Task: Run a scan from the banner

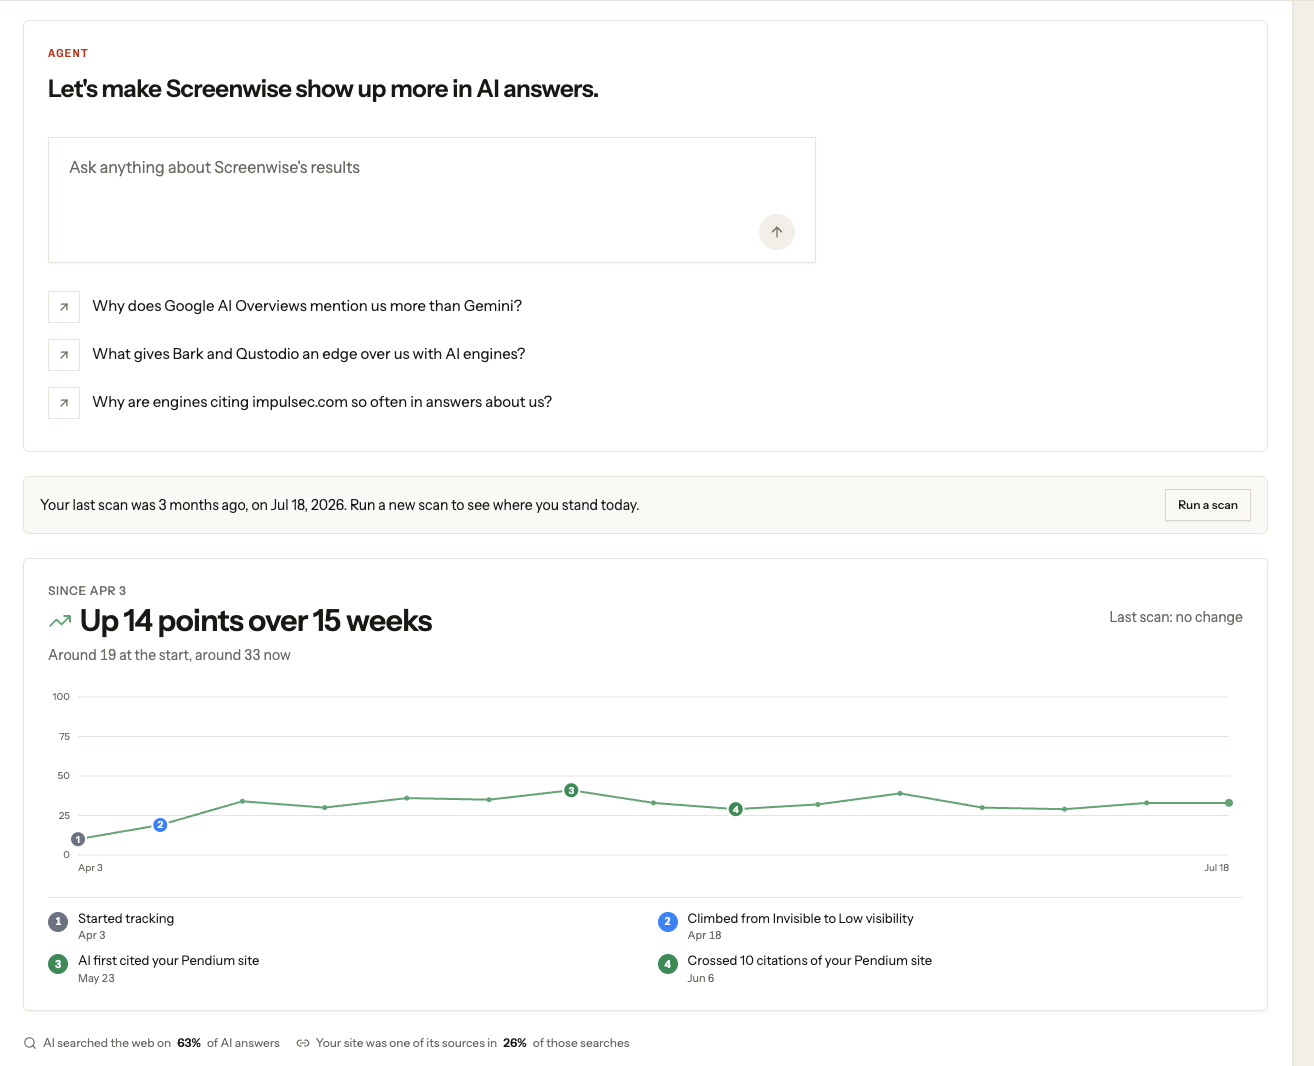Action: coord(1208,505)
